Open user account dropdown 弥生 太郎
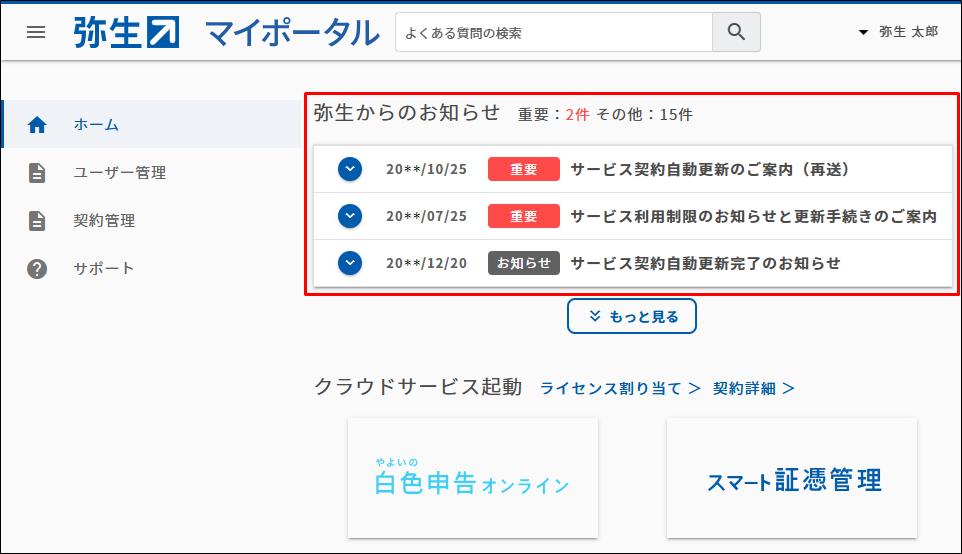This screenshot has height=554, width=962. (898, 32)
